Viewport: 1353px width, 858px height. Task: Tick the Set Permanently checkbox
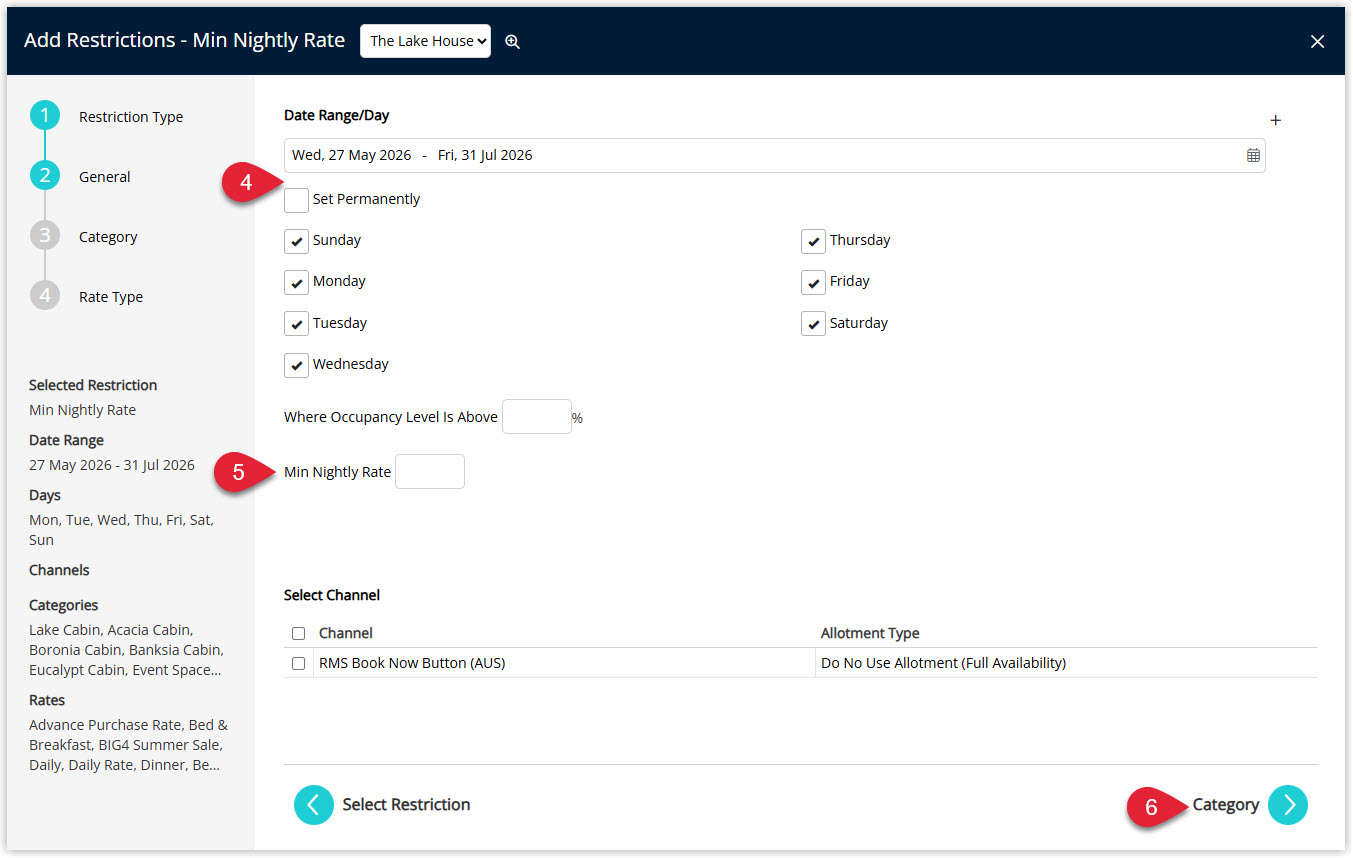point(296,200)
